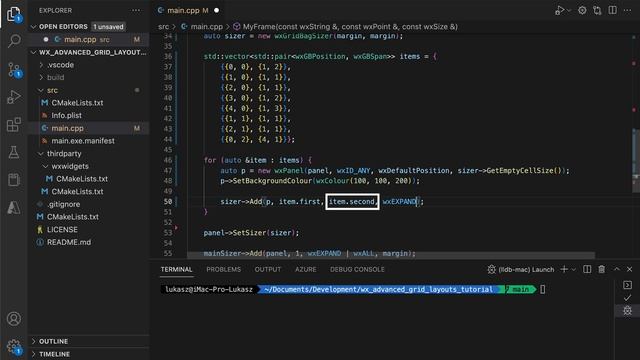Switch to the Problems tab
Viewport: 640px width, 360px height.
pos(224,269)
